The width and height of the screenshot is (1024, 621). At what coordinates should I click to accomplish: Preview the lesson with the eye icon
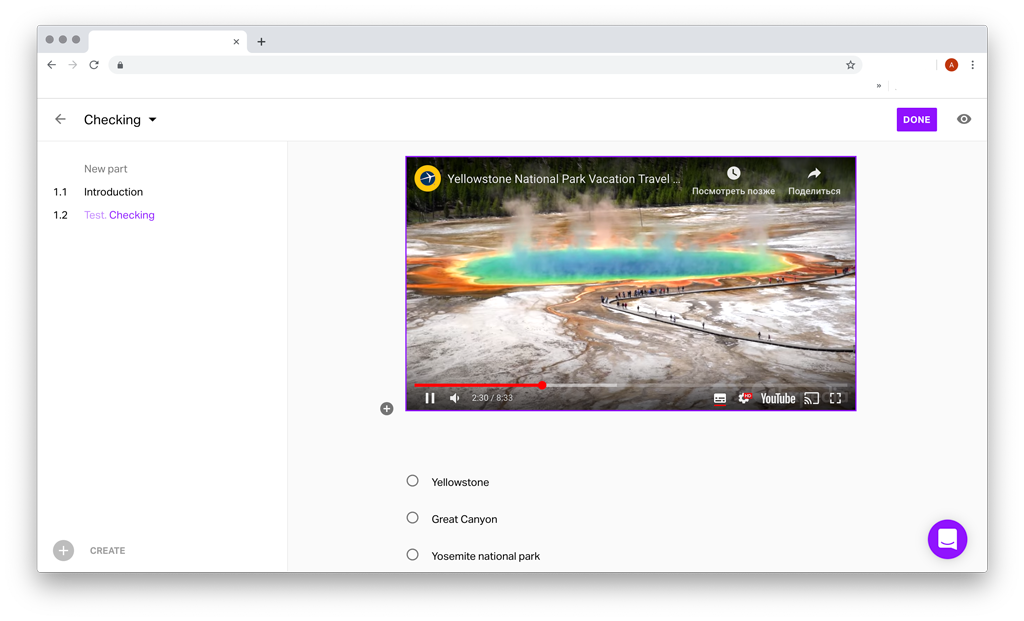tap(964, 119)
